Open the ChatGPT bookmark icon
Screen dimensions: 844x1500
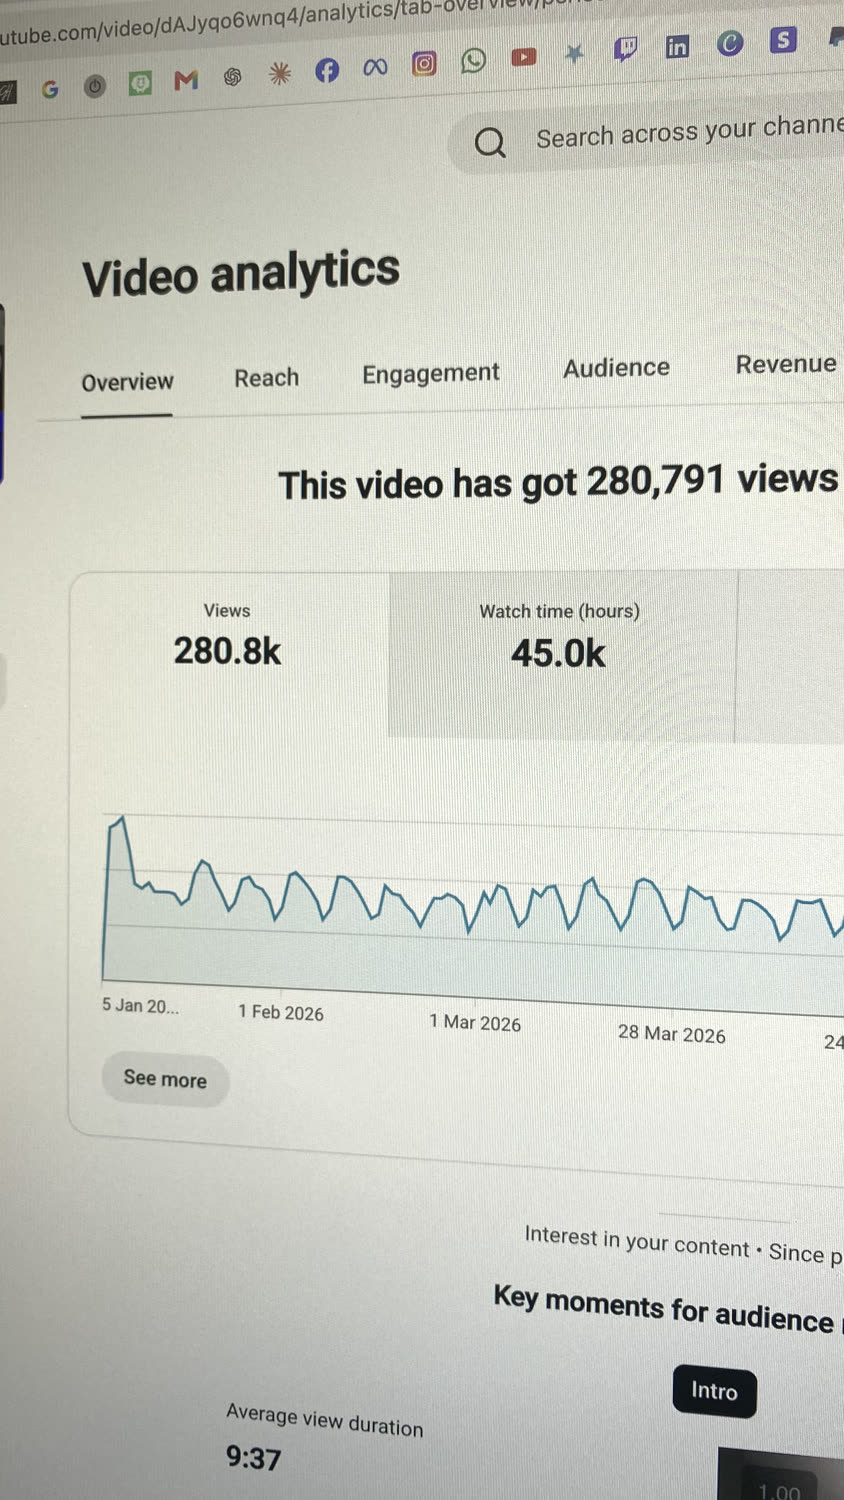click(233, 77)
